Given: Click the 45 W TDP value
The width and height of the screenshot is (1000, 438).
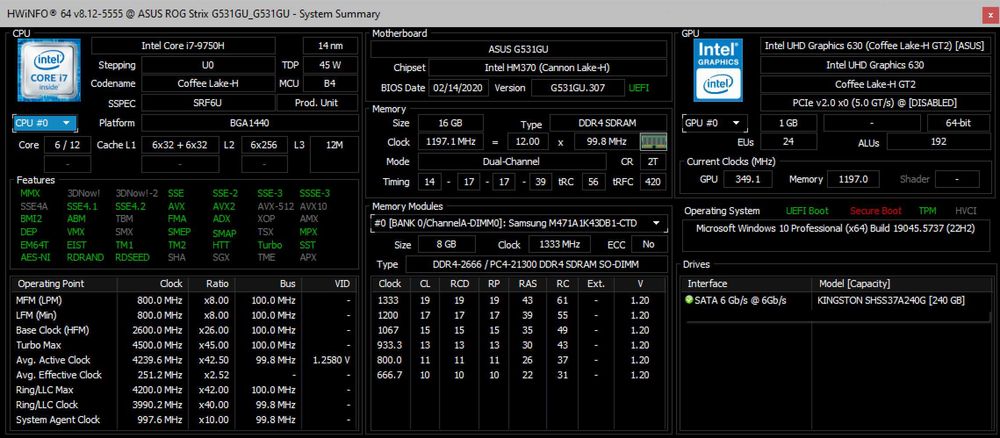Looking at the screenshot, I should tap(330, 65).
